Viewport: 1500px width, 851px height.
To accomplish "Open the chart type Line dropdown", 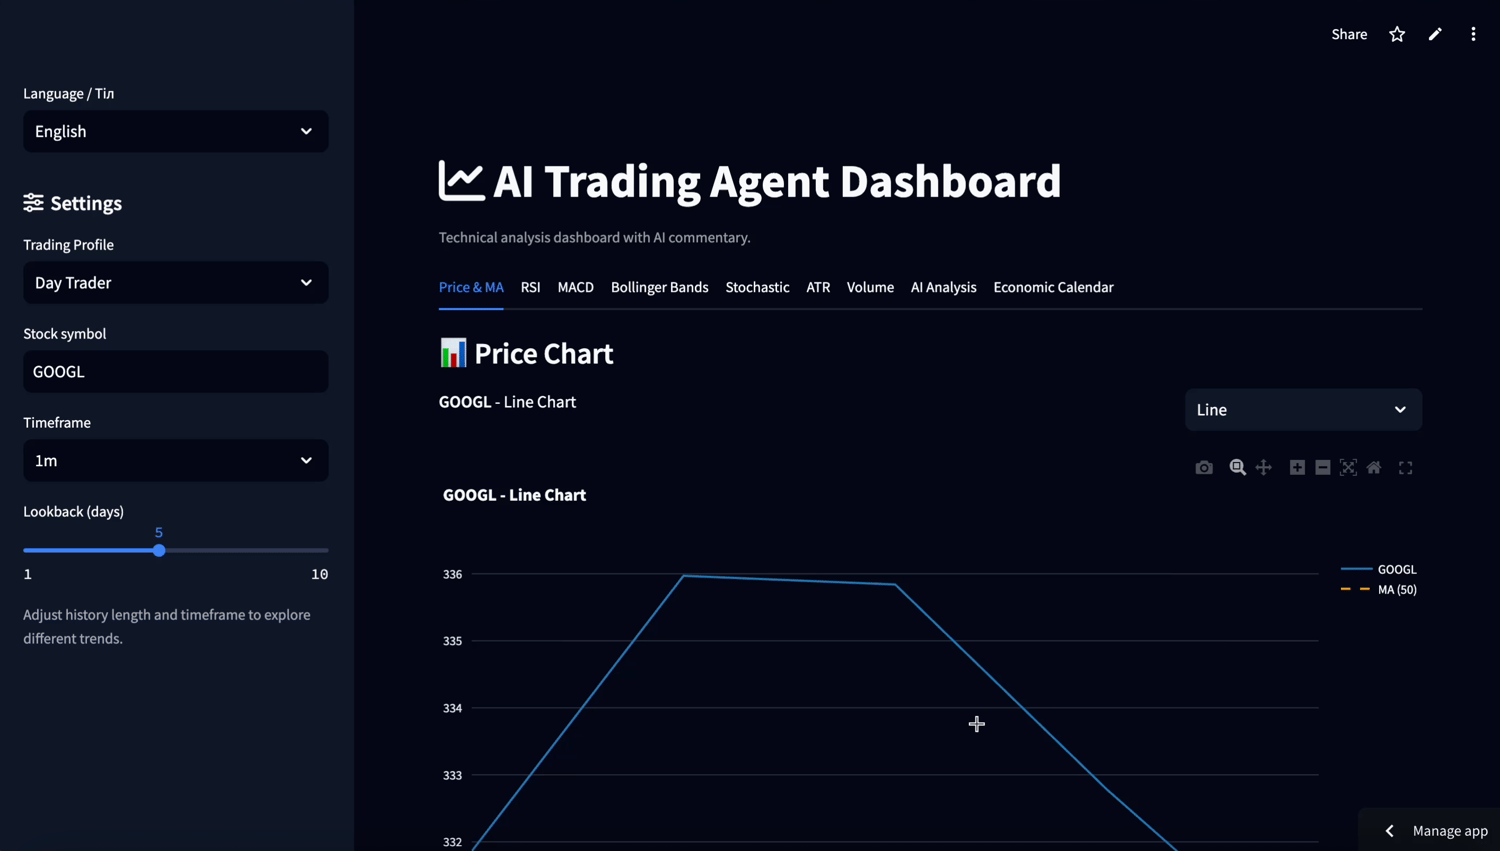I will (1302, 410).
